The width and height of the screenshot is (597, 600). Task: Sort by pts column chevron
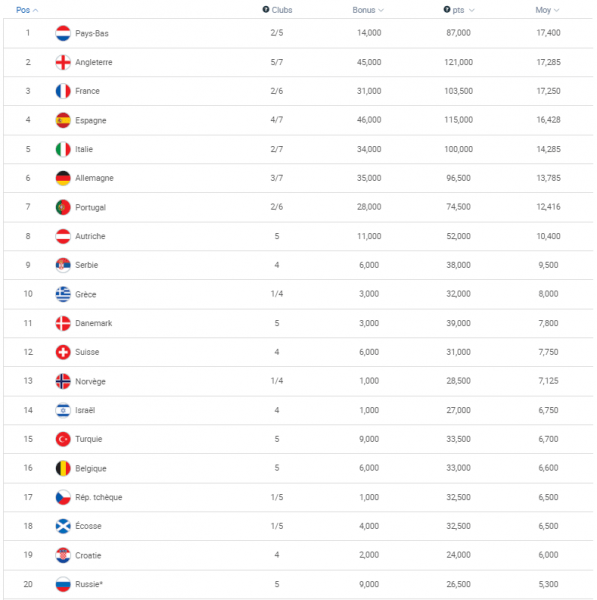471,10
